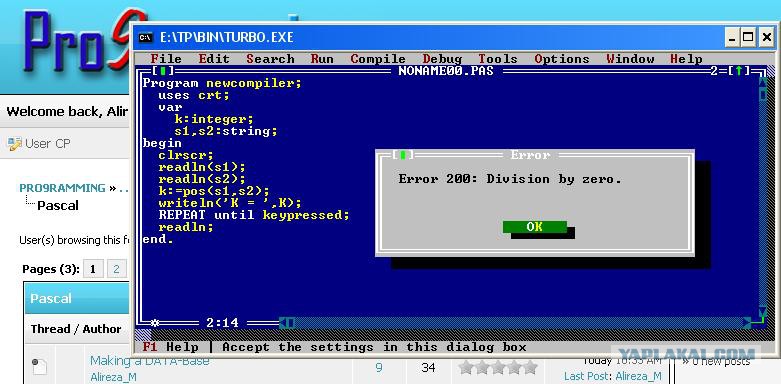Click the vertical scrollbar up arrow

click(x=762, y=82)
